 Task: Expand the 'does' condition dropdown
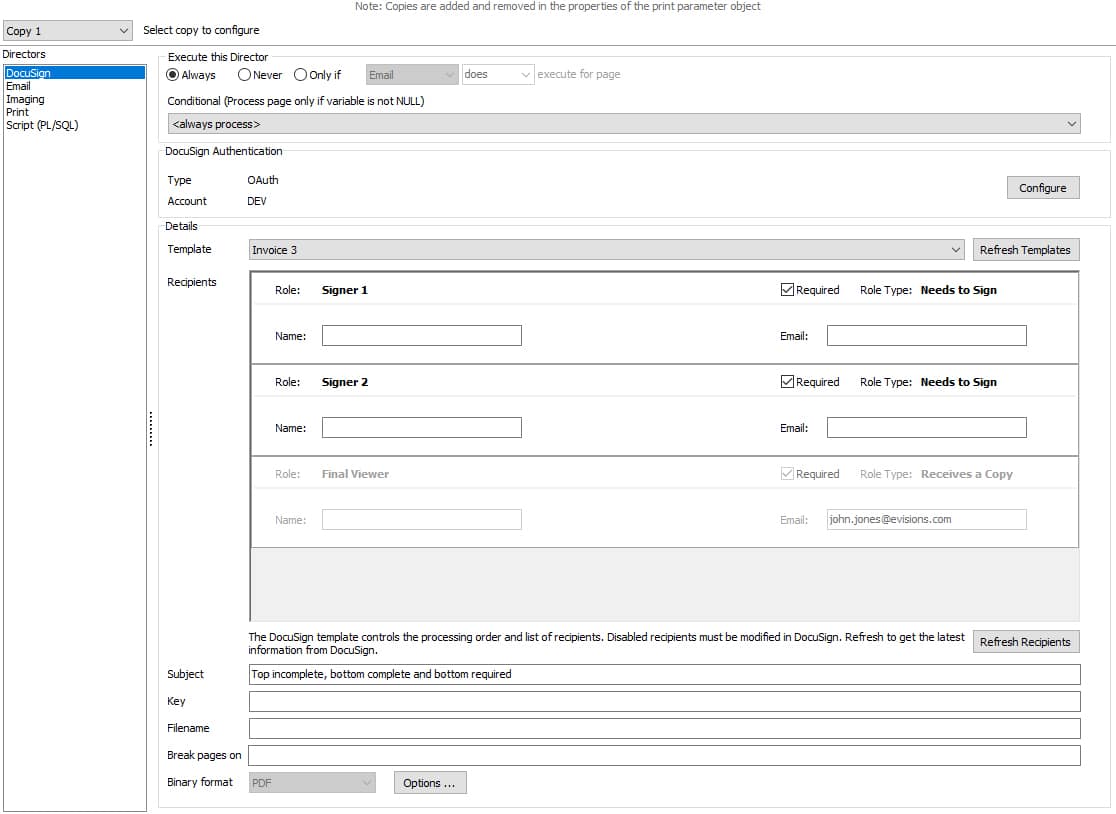pos(527,74)
